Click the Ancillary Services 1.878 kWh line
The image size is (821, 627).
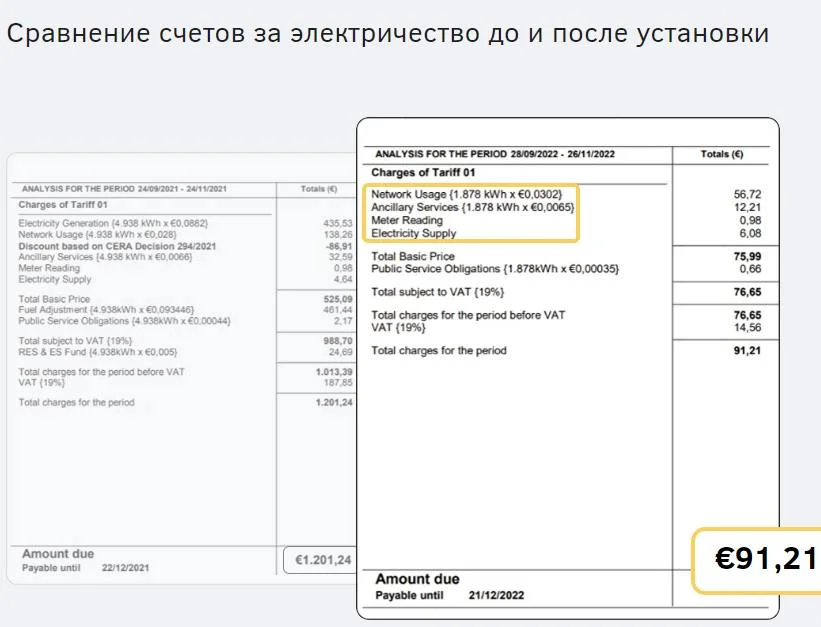click(472, 207)
